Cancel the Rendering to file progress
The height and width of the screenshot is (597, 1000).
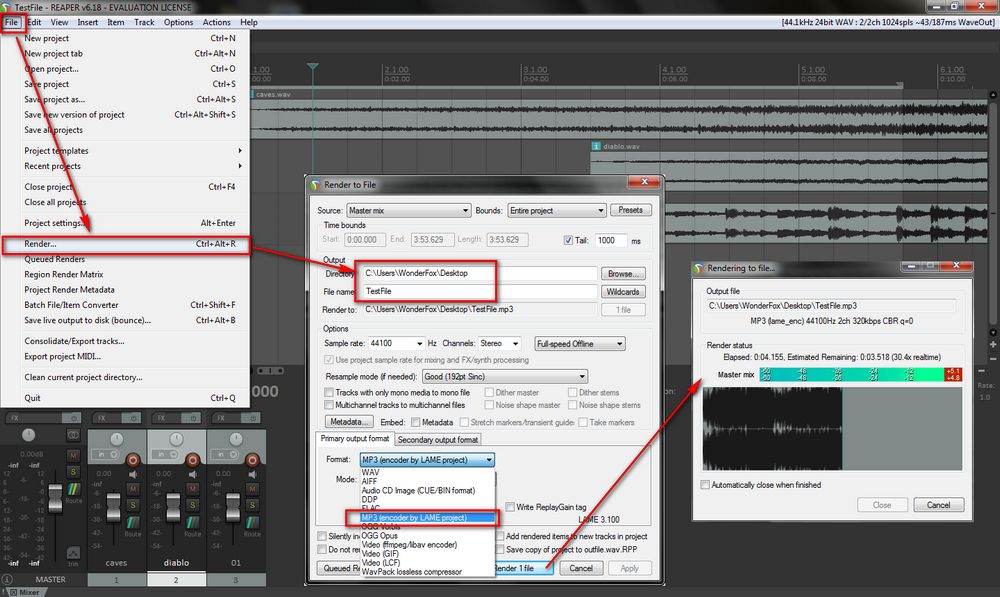pyautogui.click(x=938, y=505)
